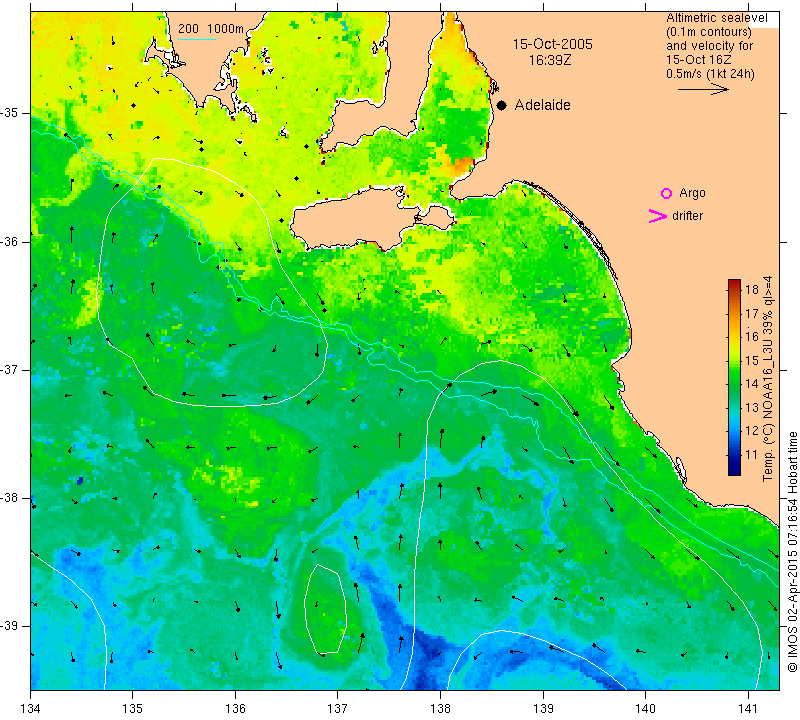Click the 15-Oct-2005 date text

point(553,44)
